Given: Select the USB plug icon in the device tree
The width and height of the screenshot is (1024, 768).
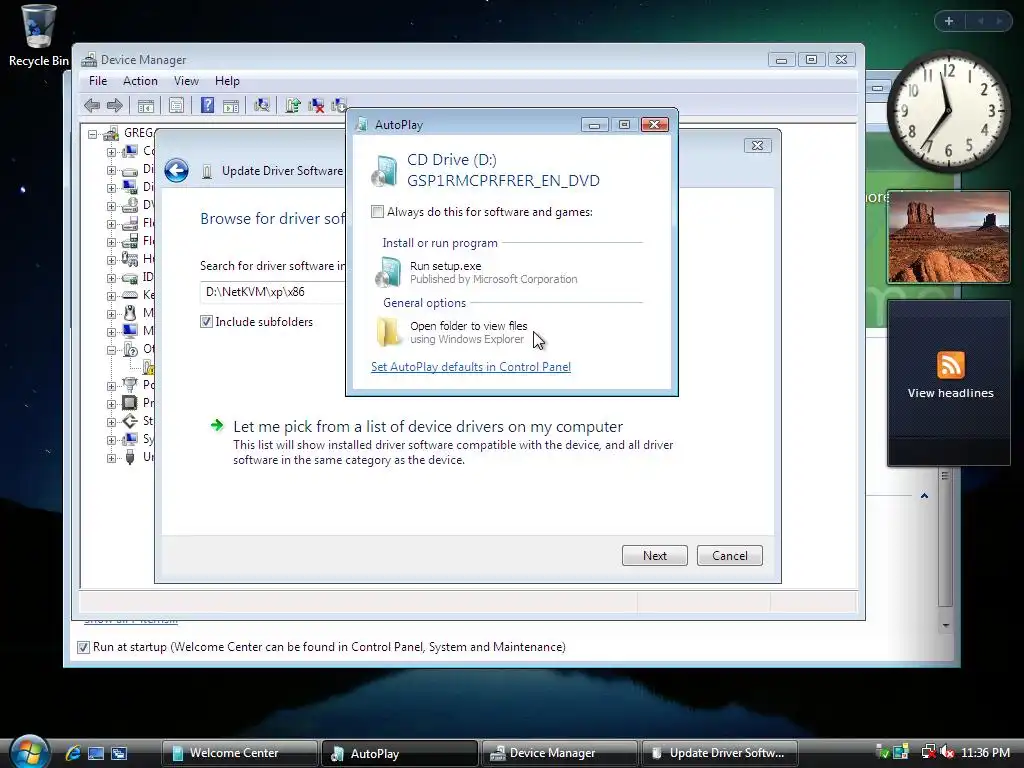Looking at the screenshot, I should [x=130, y=456].
